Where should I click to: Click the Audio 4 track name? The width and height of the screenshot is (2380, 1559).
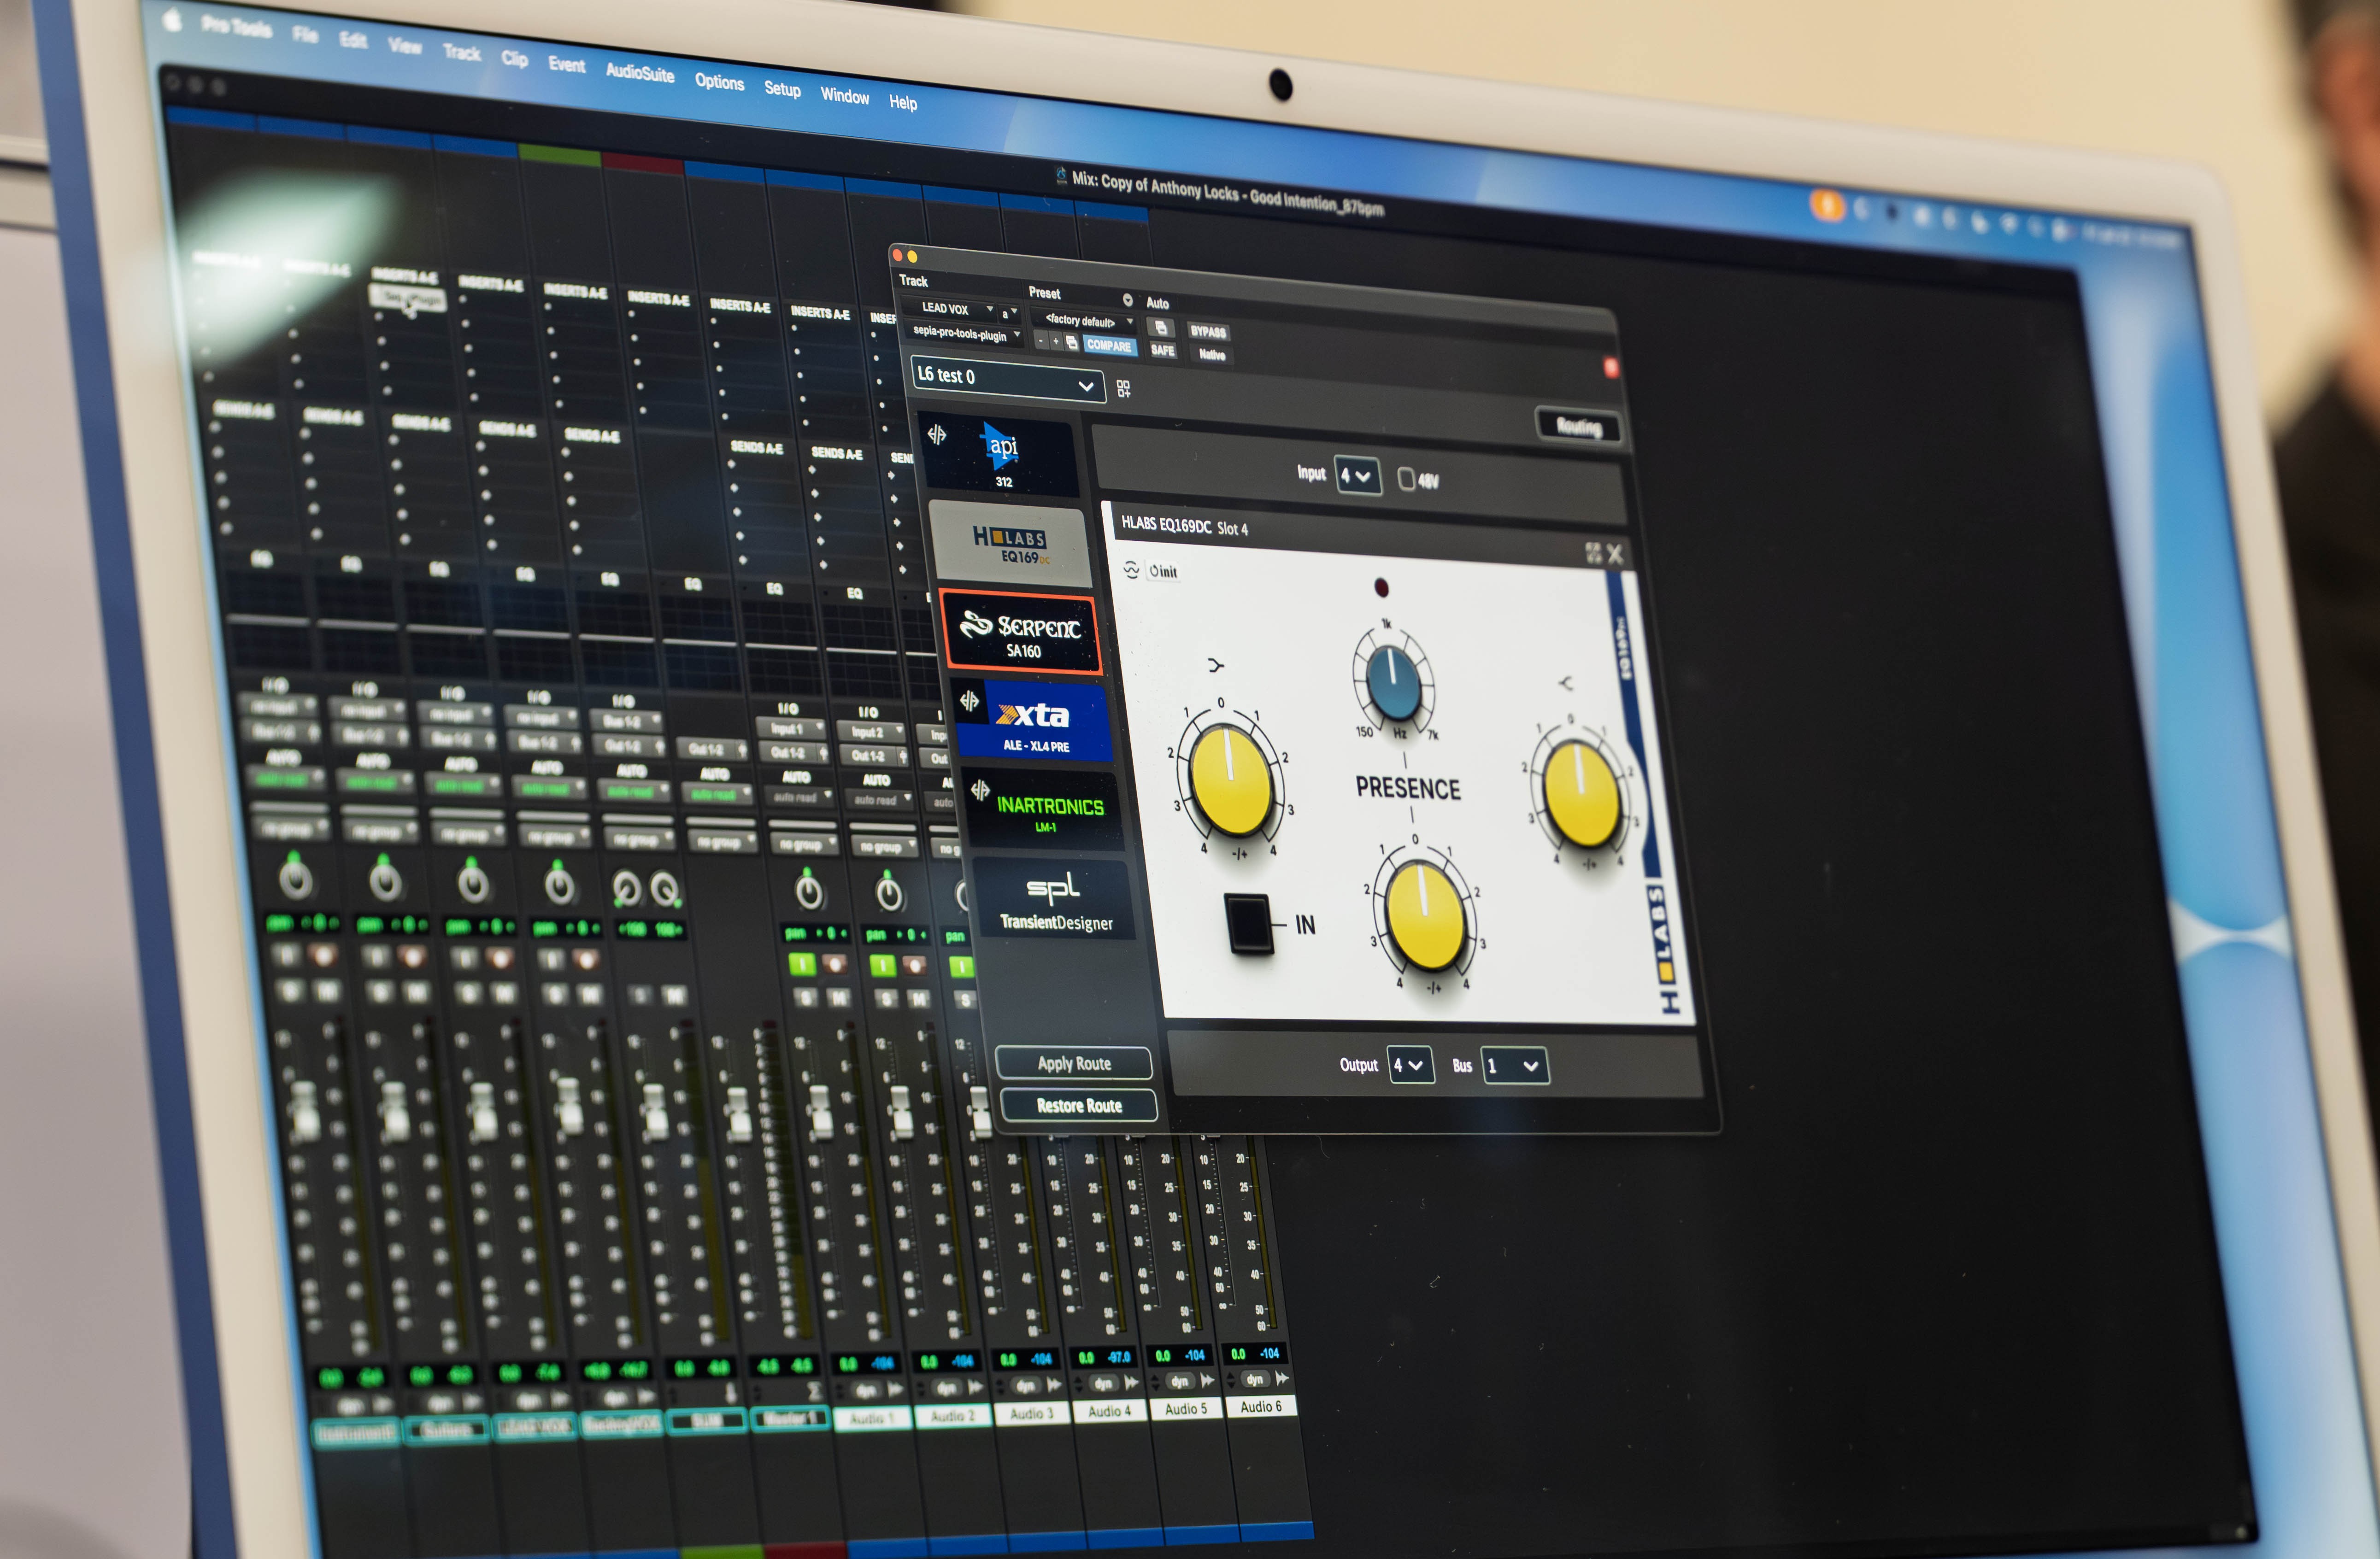point(1109,1411)
